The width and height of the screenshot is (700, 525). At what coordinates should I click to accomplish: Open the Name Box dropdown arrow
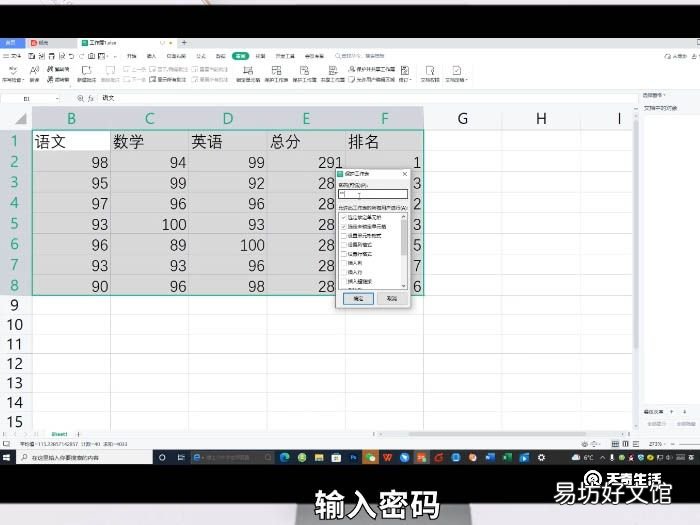pyautogui.click(x=58, y=99)
